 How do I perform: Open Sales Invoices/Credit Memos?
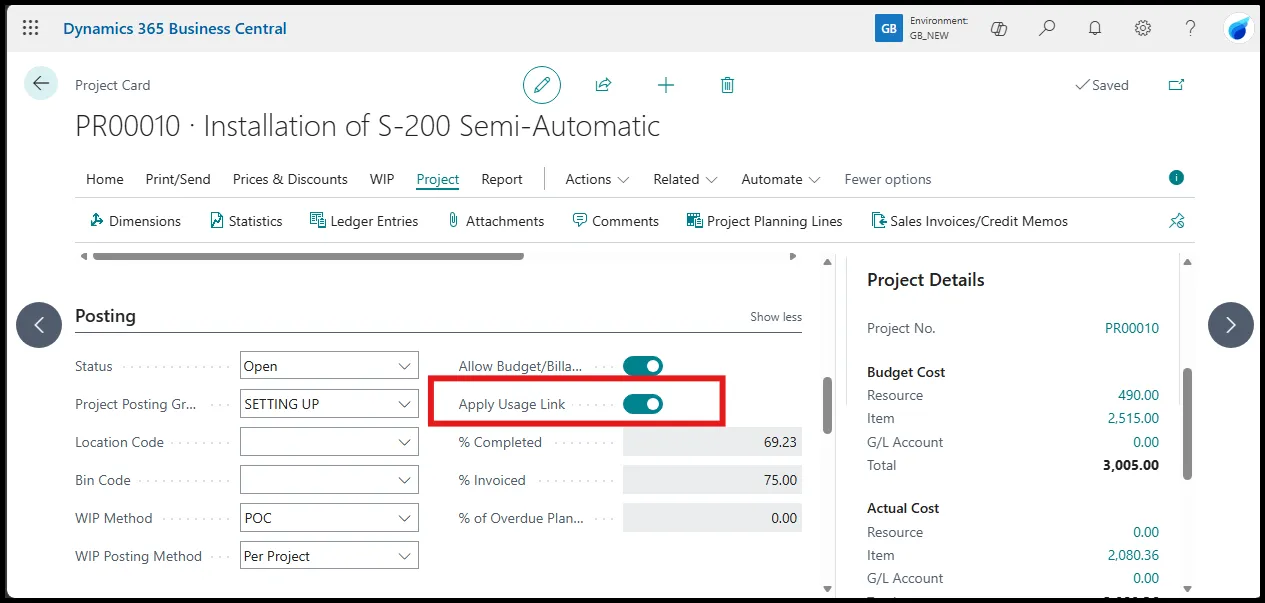pos(970,221)
